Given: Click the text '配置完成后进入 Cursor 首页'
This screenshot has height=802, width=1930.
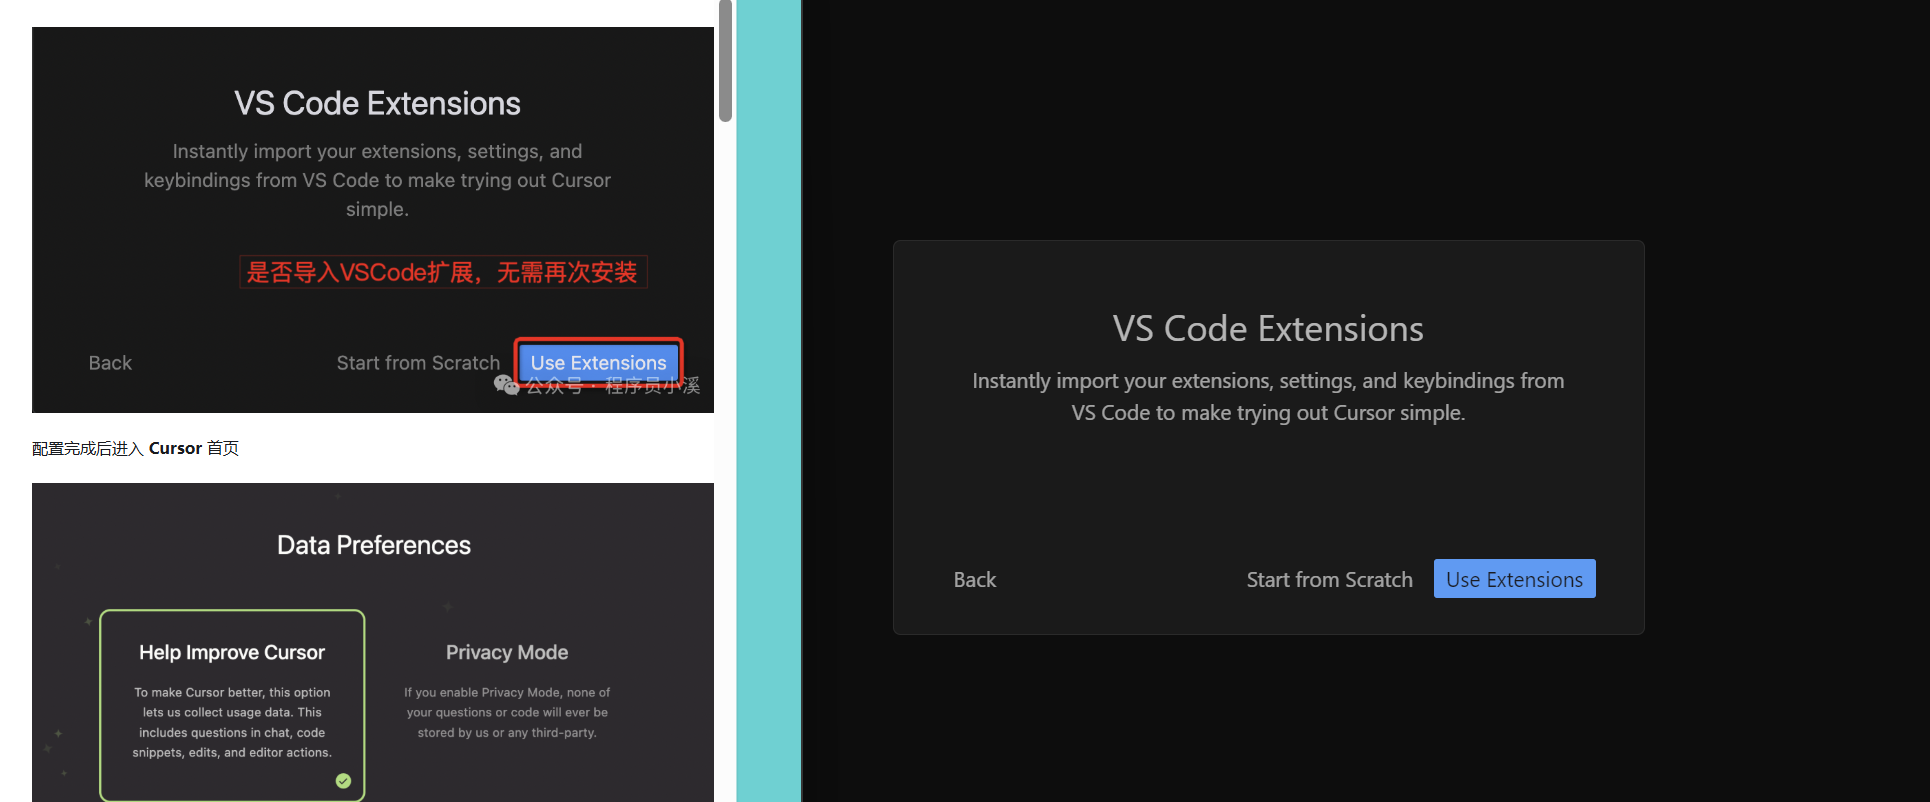Looking at the screenshot, I should (135, 448).
